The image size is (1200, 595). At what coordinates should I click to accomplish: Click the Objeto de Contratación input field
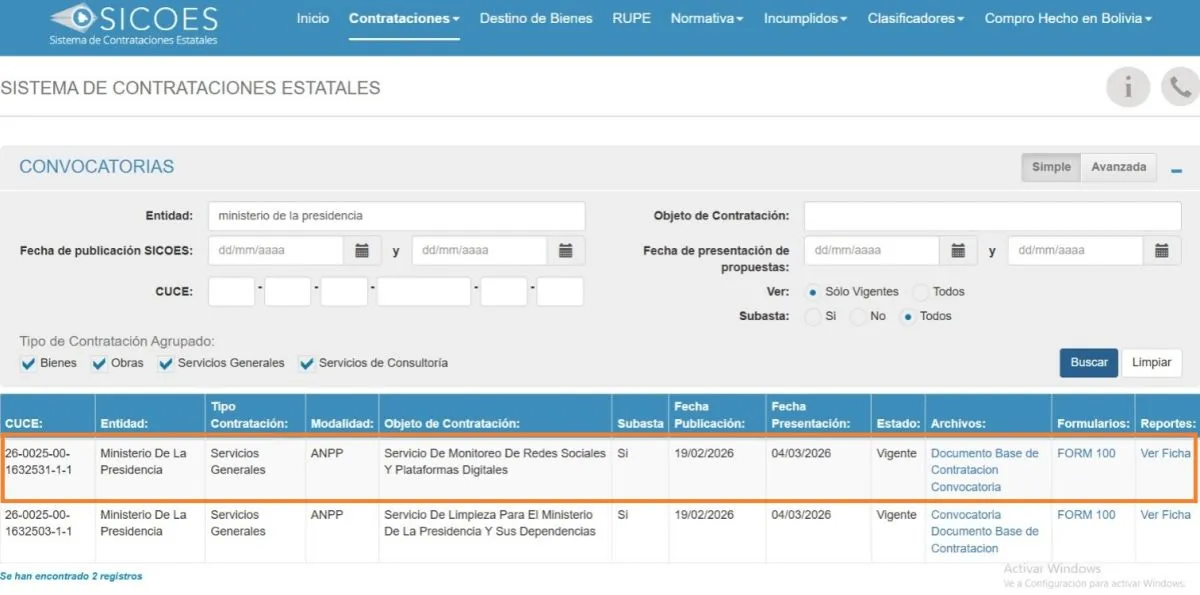tap(993, 216)
